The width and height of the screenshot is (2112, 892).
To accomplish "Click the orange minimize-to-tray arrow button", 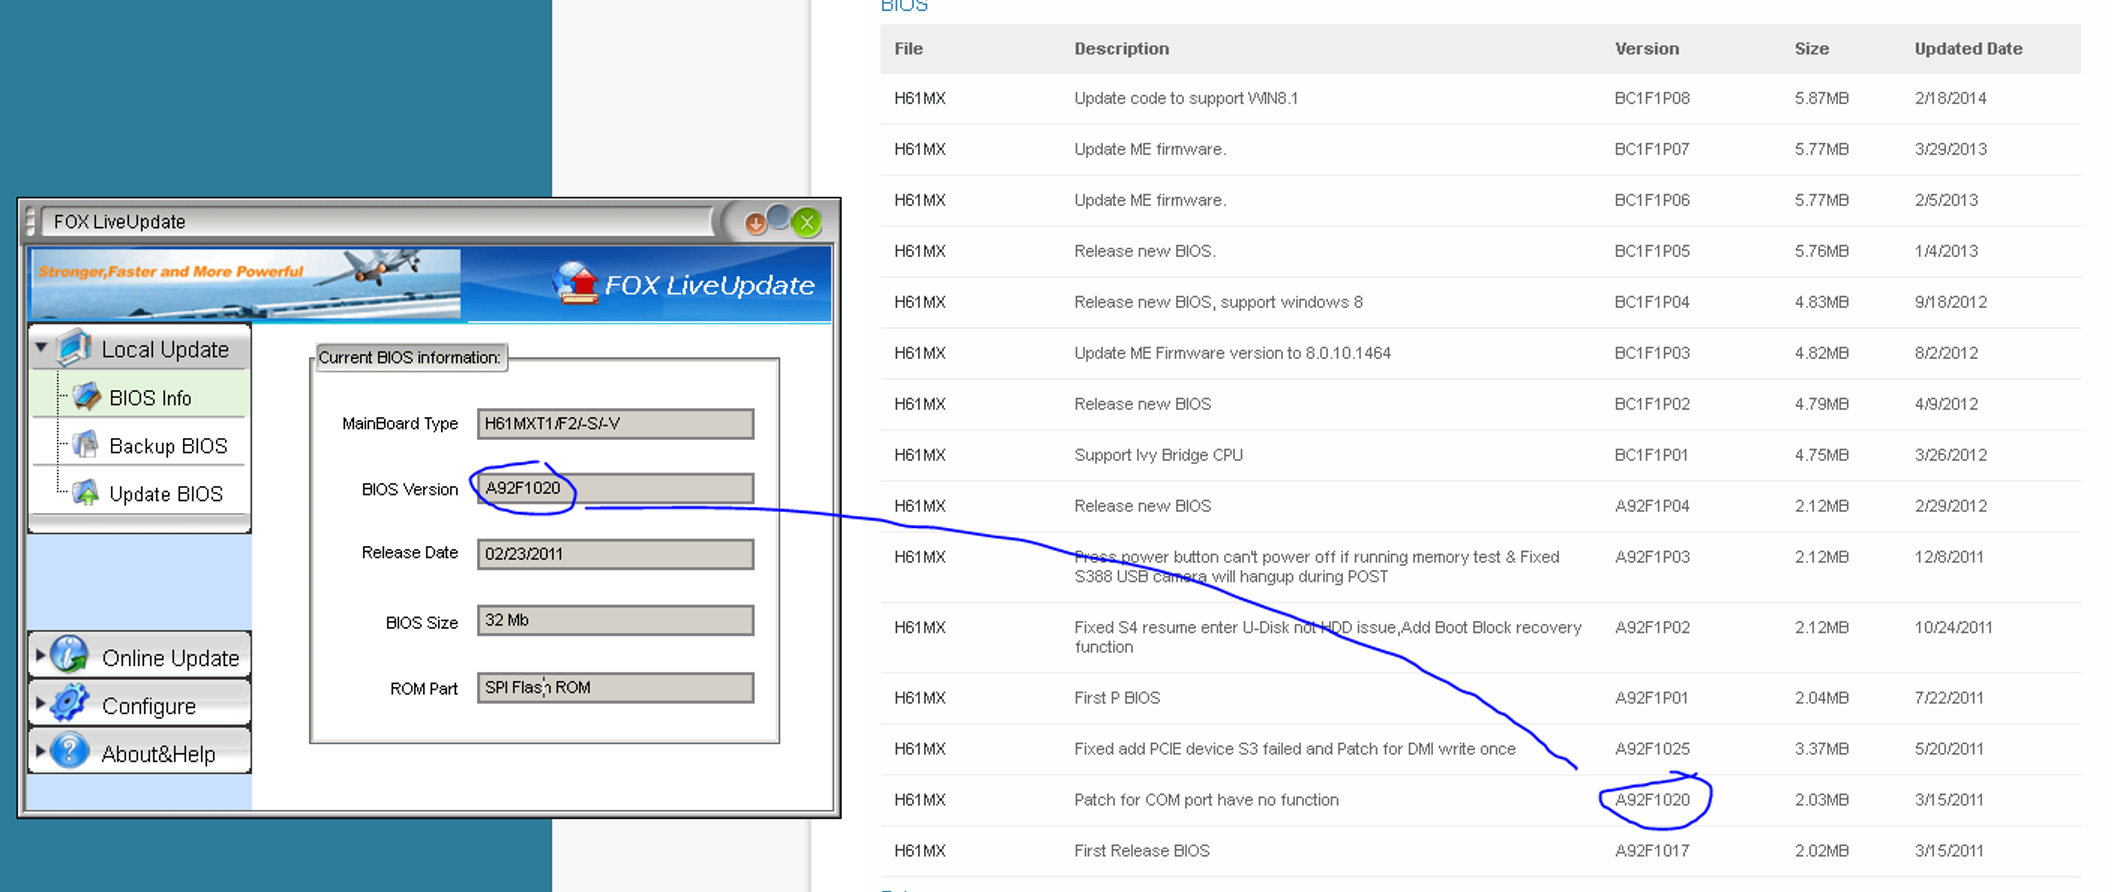I will pyautogui.click(x=756, y=223).
